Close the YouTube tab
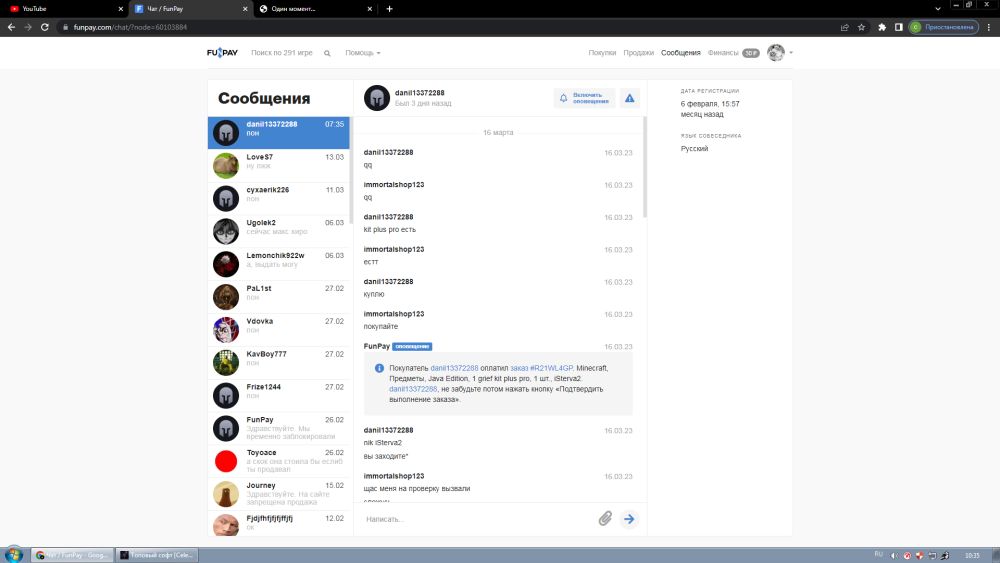Viewport: 1000px width, 563px height. click(121, 9)
